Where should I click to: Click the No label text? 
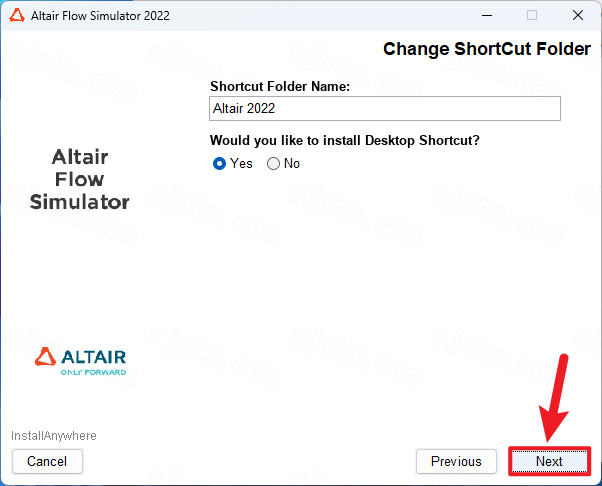(292, 164)
